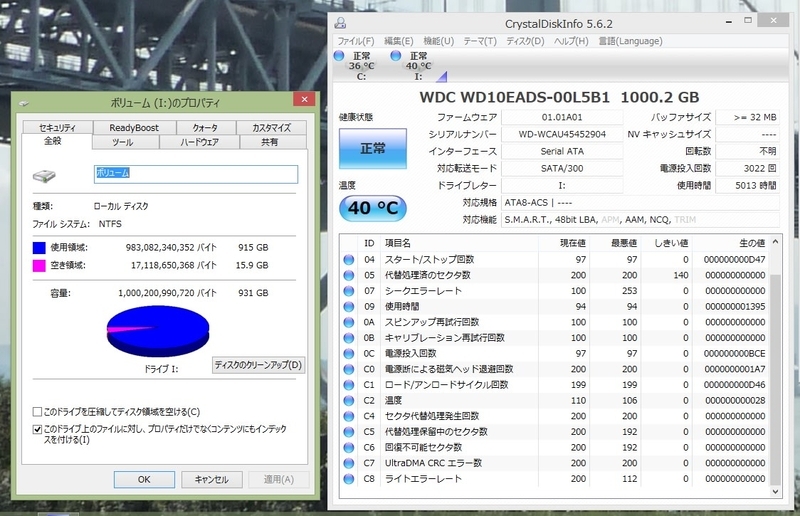Screen dimensions: 800x516
Task: Click ディスクのクリーンアップ(D) button
Action: (x=258, y=365)
